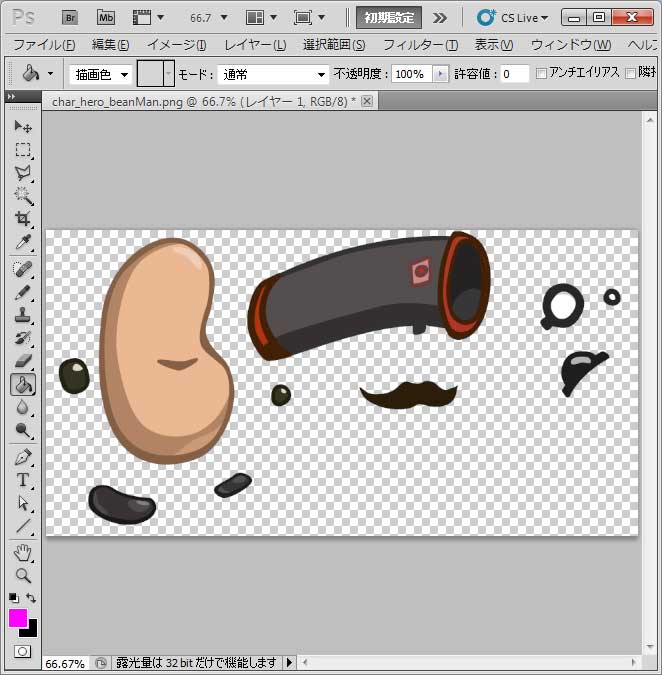Select the Eraser tool

pos(23,361)
